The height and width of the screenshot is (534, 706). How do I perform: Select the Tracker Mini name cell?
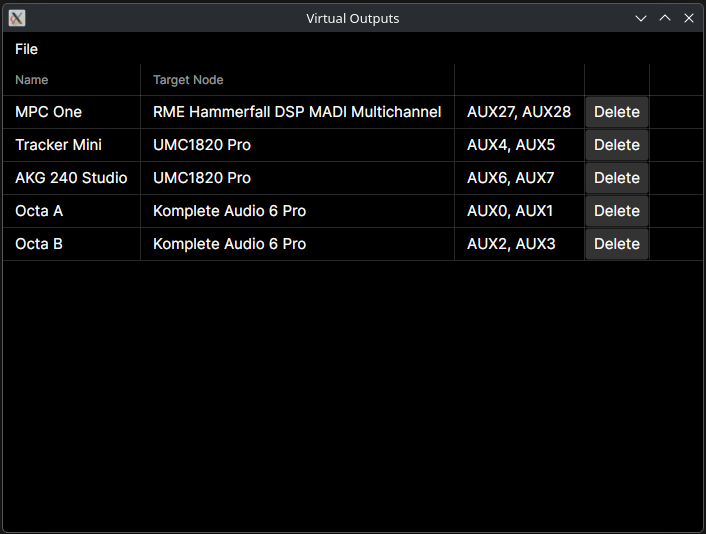[72, 145]
